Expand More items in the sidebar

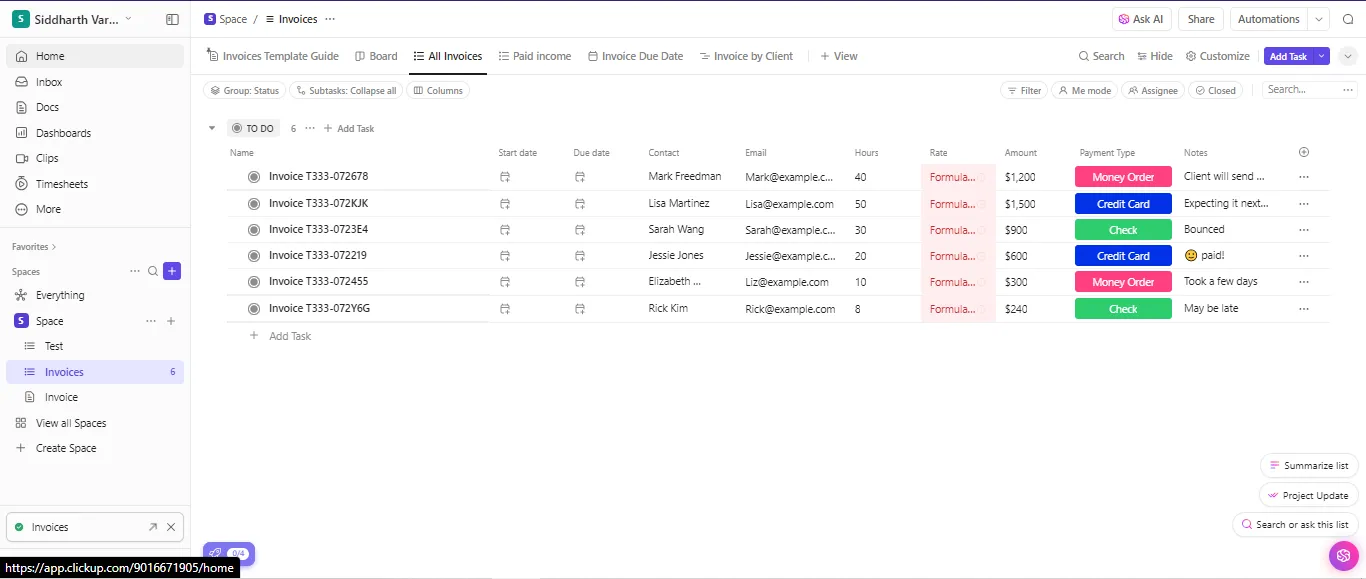pos(95,209)
